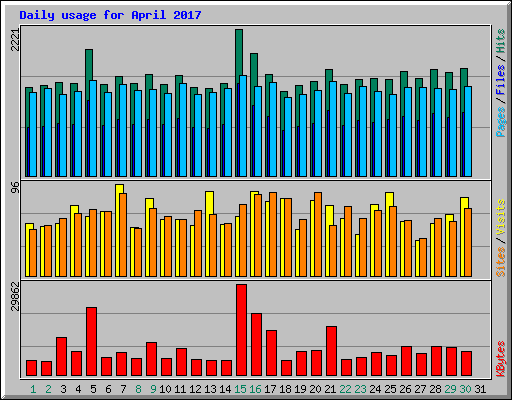This screenshot has width=512, height=400.
Task: Click the 29862 axis value
Action: [15, 296]
